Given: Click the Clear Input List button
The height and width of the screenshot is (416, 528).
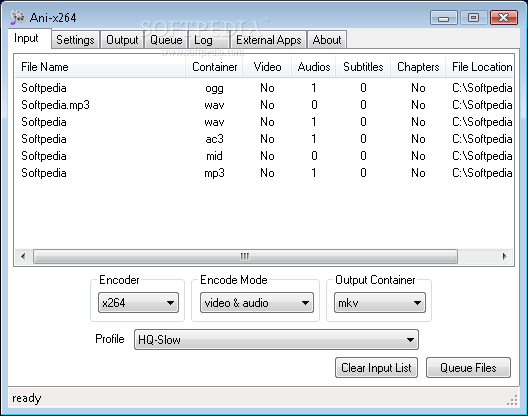Looking at the screenshot, I should [376, 367].
